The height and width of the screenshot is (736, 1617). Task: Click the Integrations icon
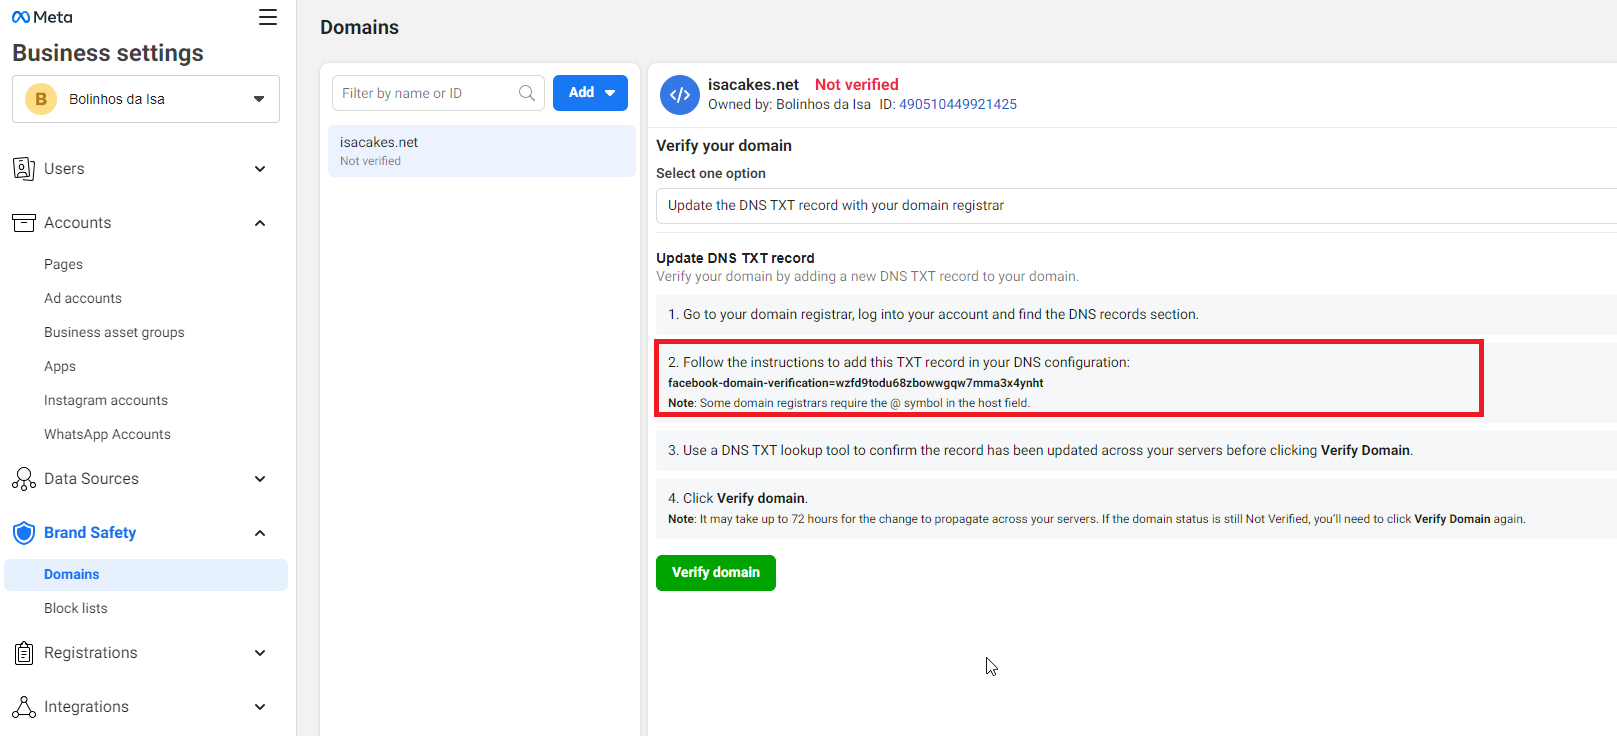coord(24,707)
